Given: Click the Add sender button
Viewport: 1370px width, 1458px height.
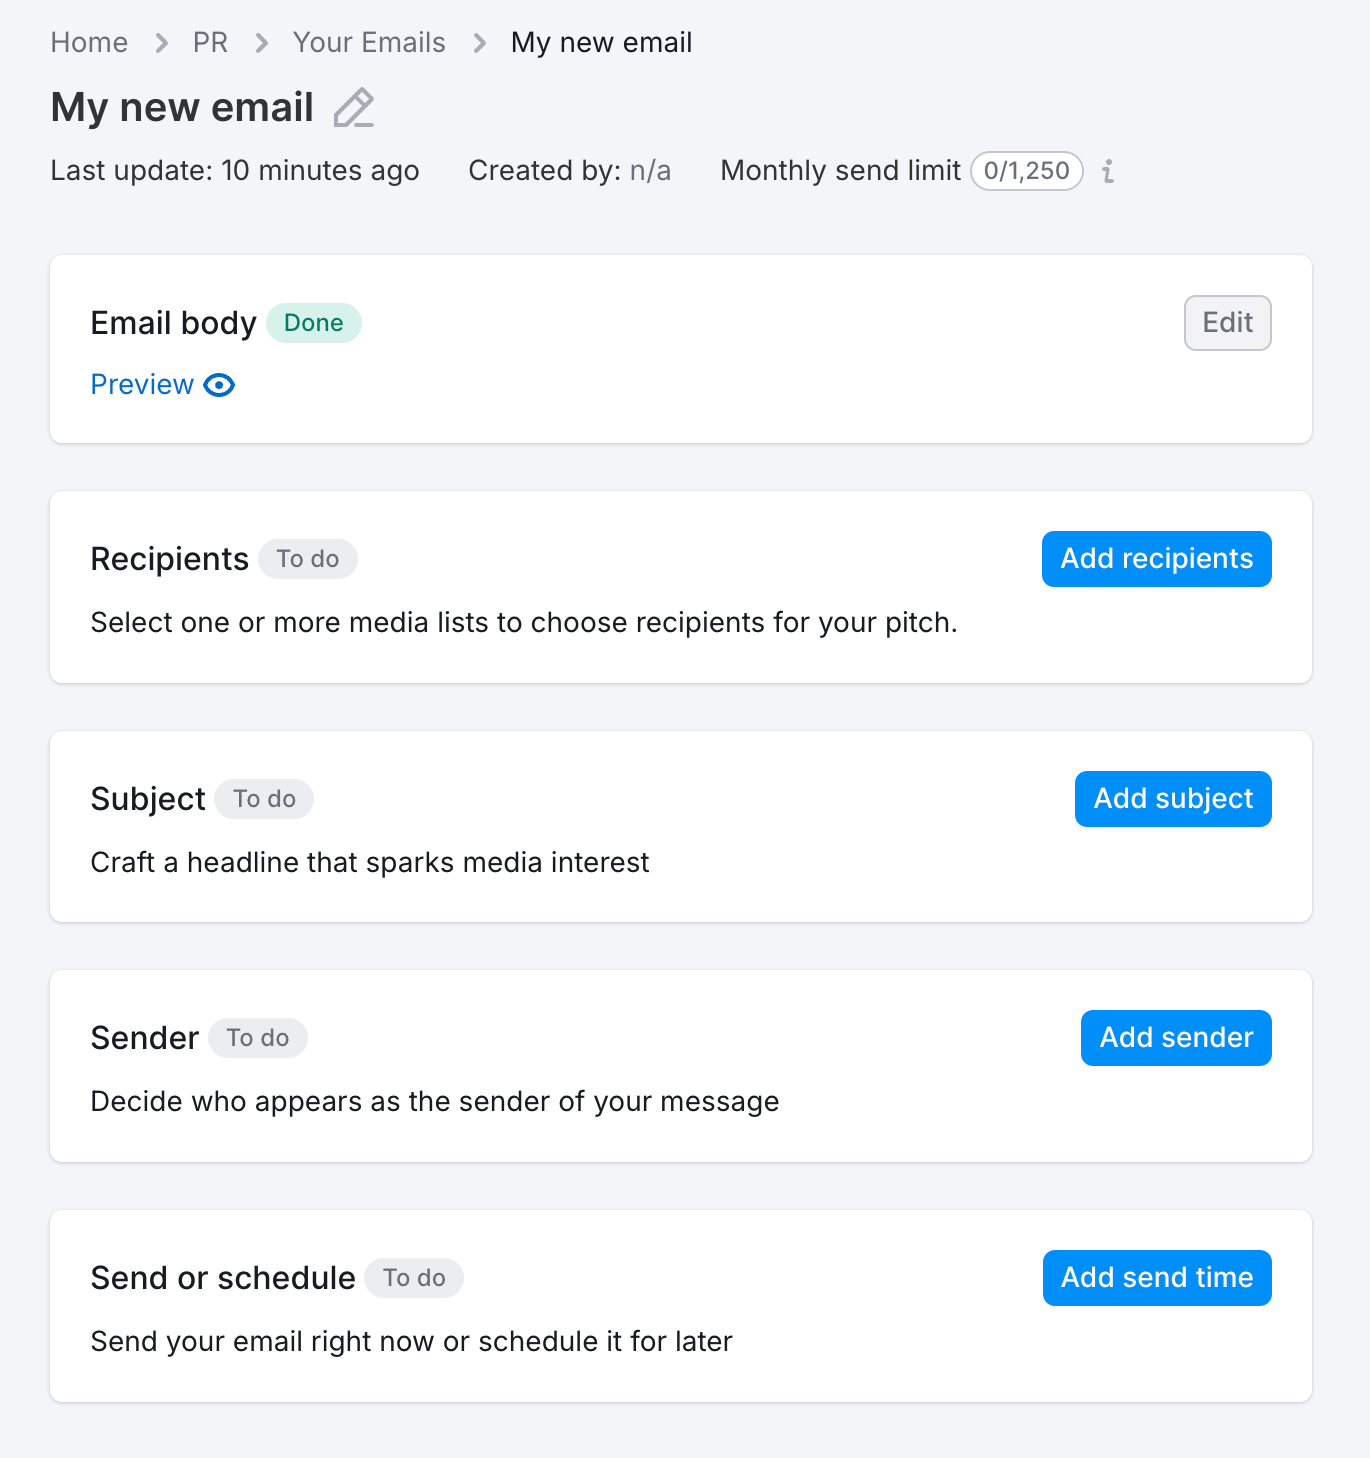Looking at the screenshot, I should coord(1175,1038).
